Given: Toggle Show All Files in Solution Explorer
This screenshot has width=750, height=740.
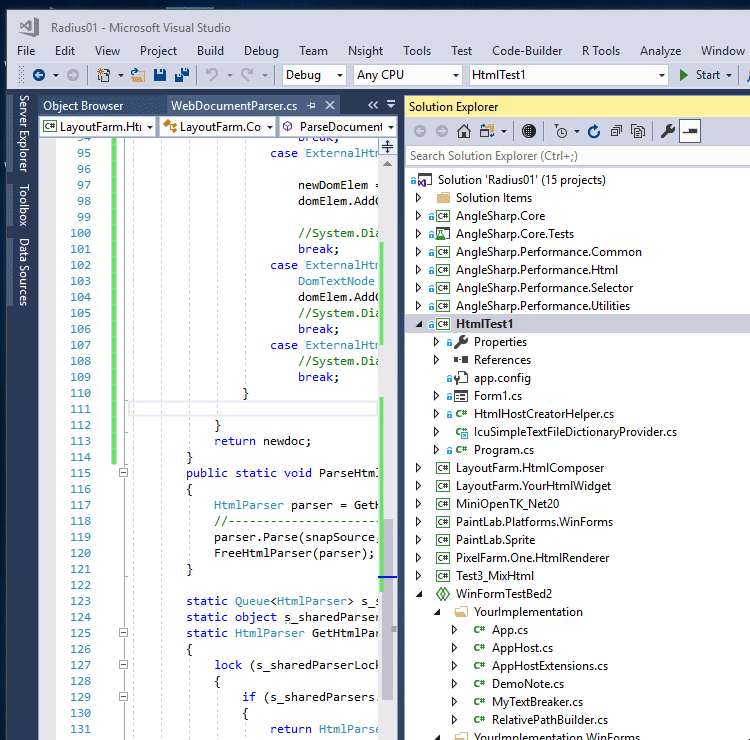Looking at the screenshot, I should 638,131.
